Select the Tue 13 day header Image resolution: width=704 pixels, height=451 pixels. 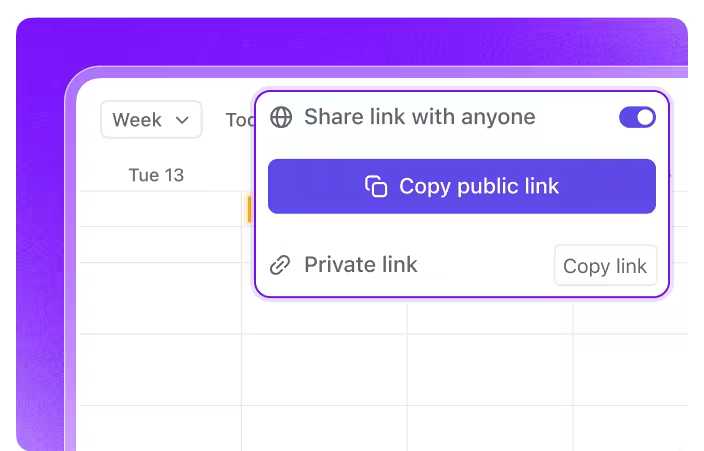(156, 175)
